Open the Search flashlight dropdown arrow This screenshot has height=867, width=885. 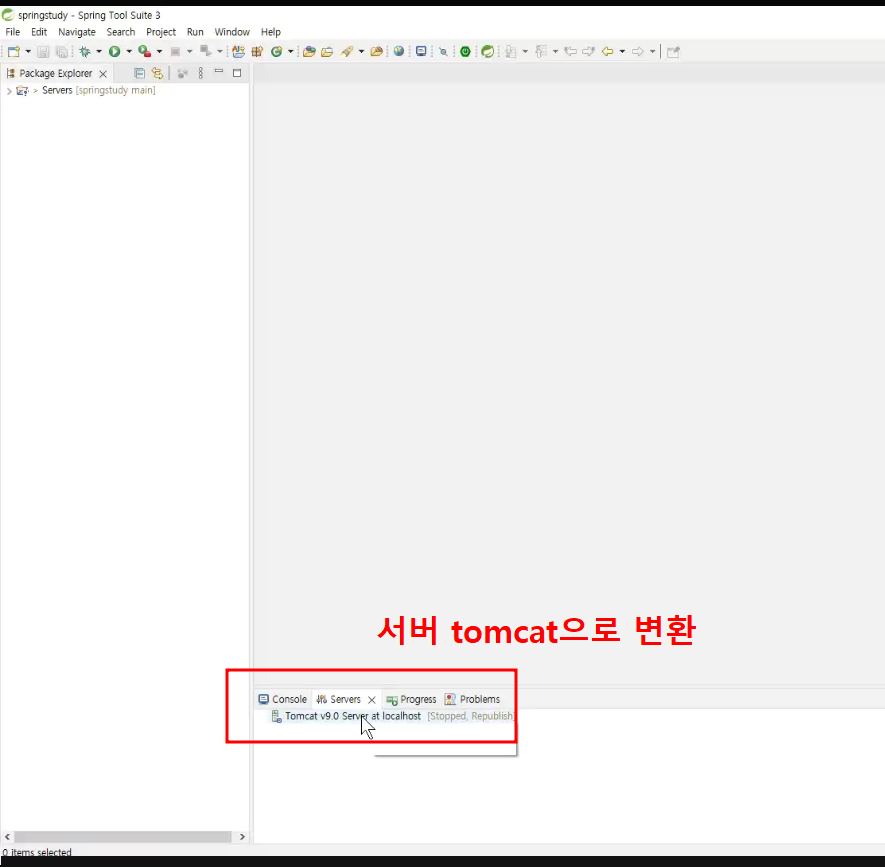click(361, 52)
